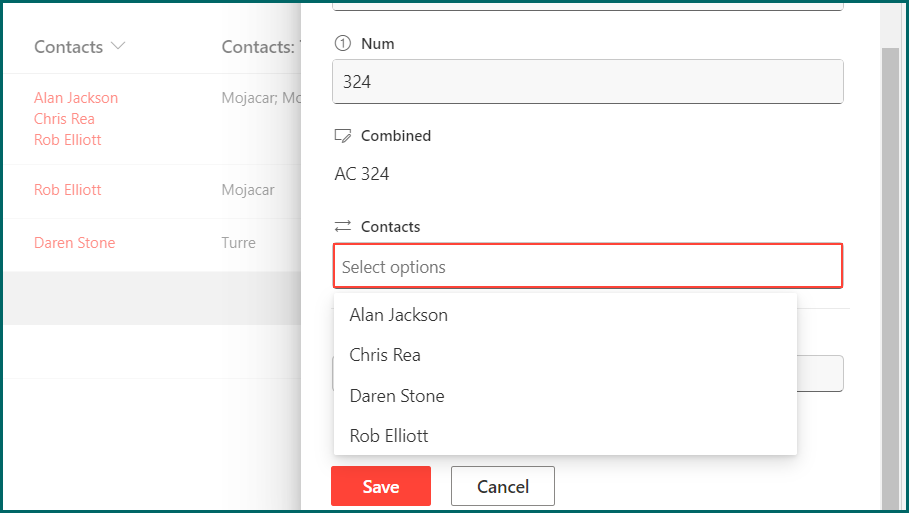Open the Select options combo box
The image size is (909, 513).
[587, 267]
